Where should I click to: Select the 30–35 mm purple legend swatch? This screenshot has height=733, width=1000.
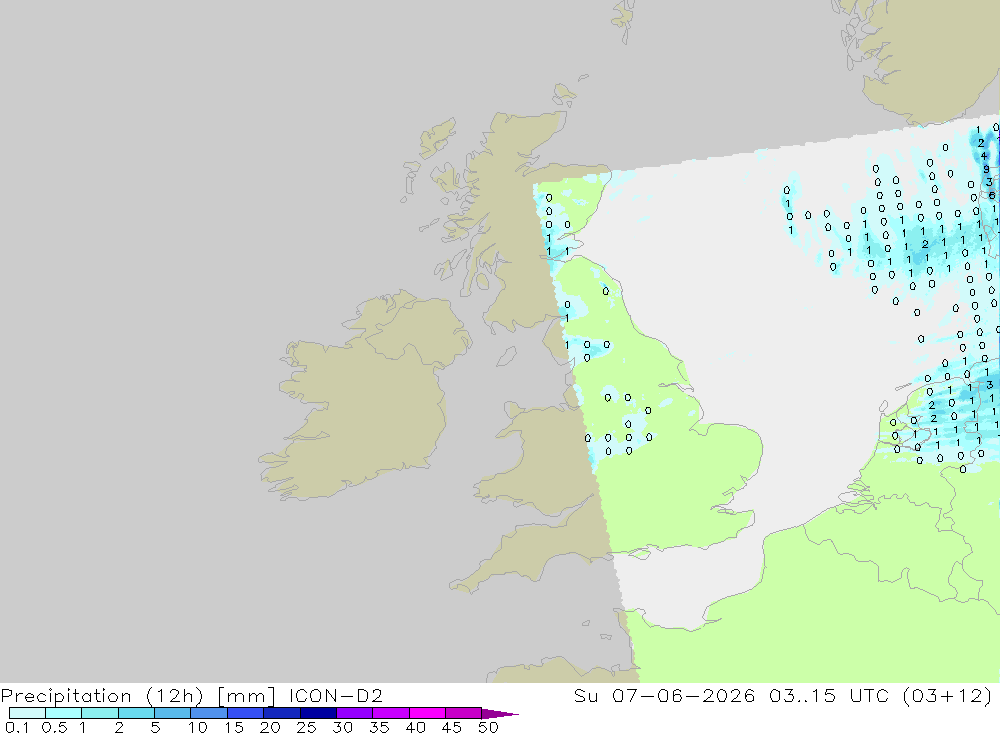pos(354,713)
